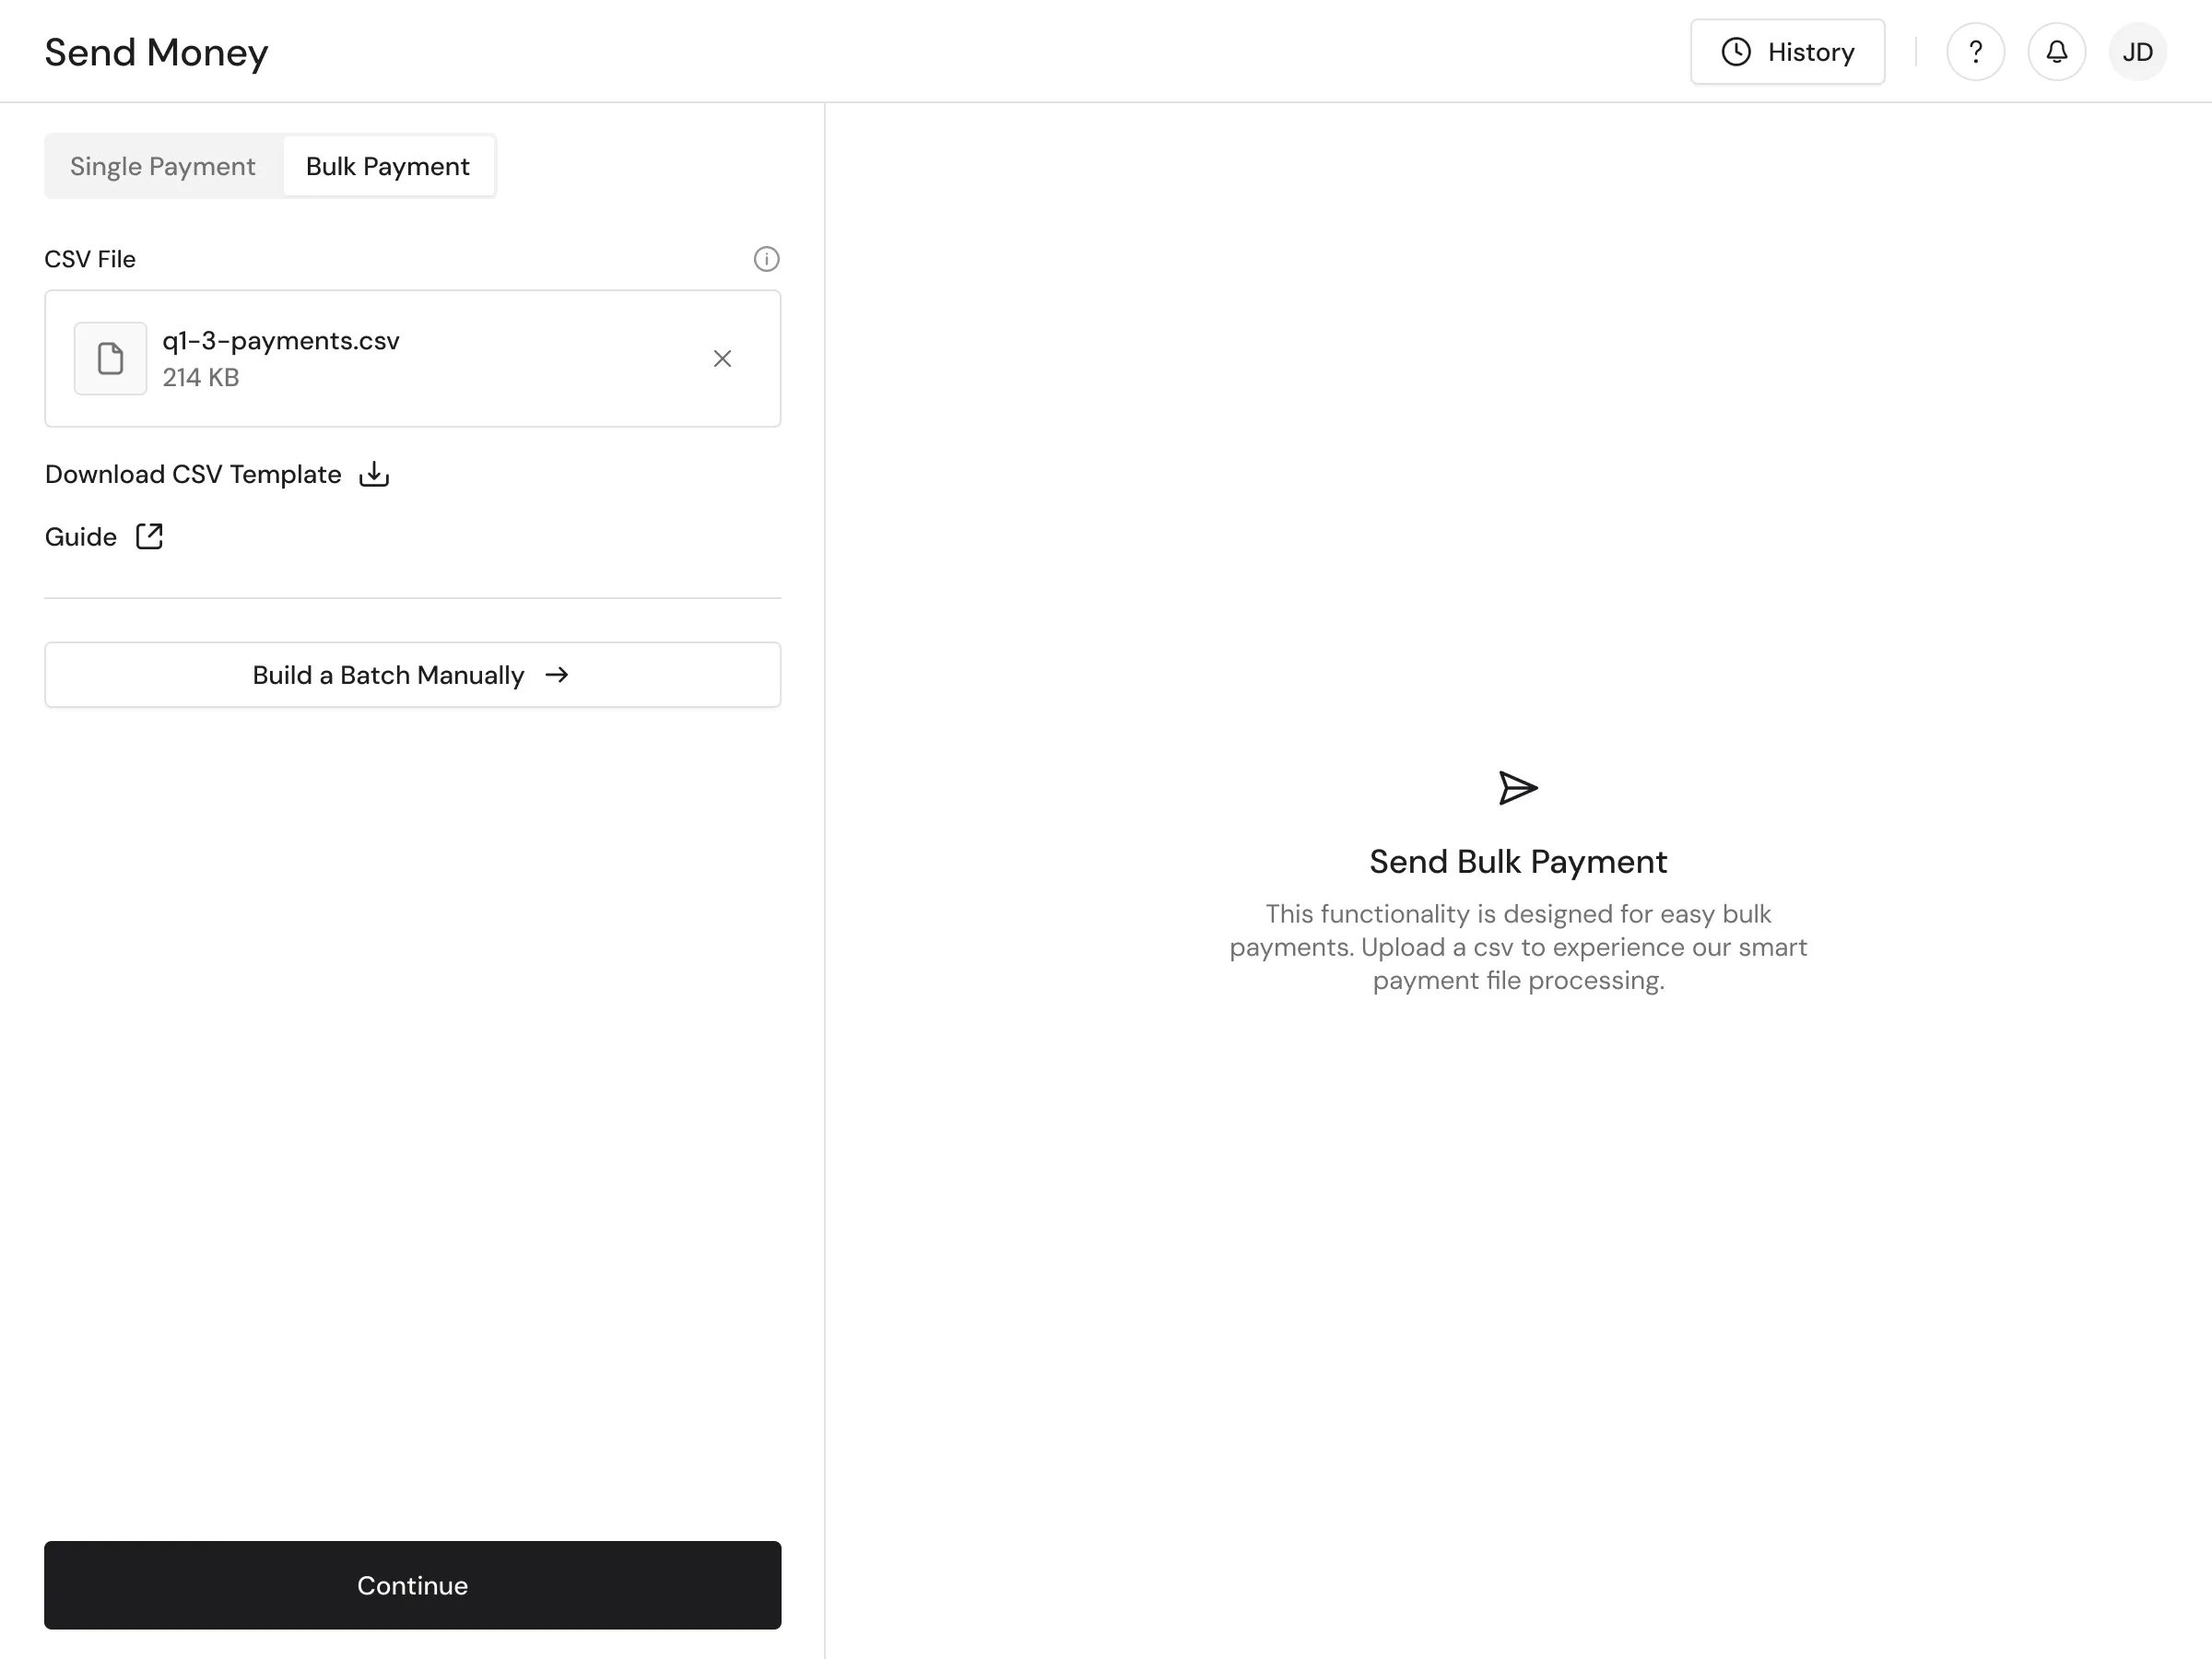2212x1659 pixels.
Task: Click the CSV File info icon
Action: coord(766,259)
